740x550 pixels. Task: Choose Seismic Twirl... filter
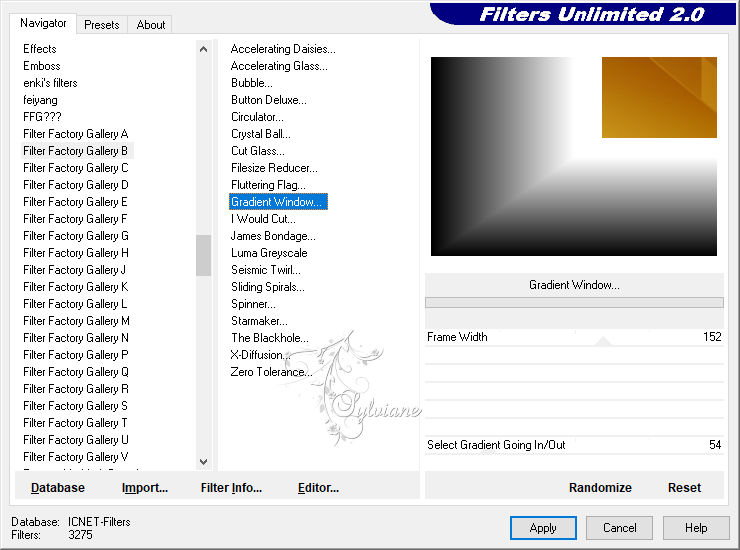[266, 270]
